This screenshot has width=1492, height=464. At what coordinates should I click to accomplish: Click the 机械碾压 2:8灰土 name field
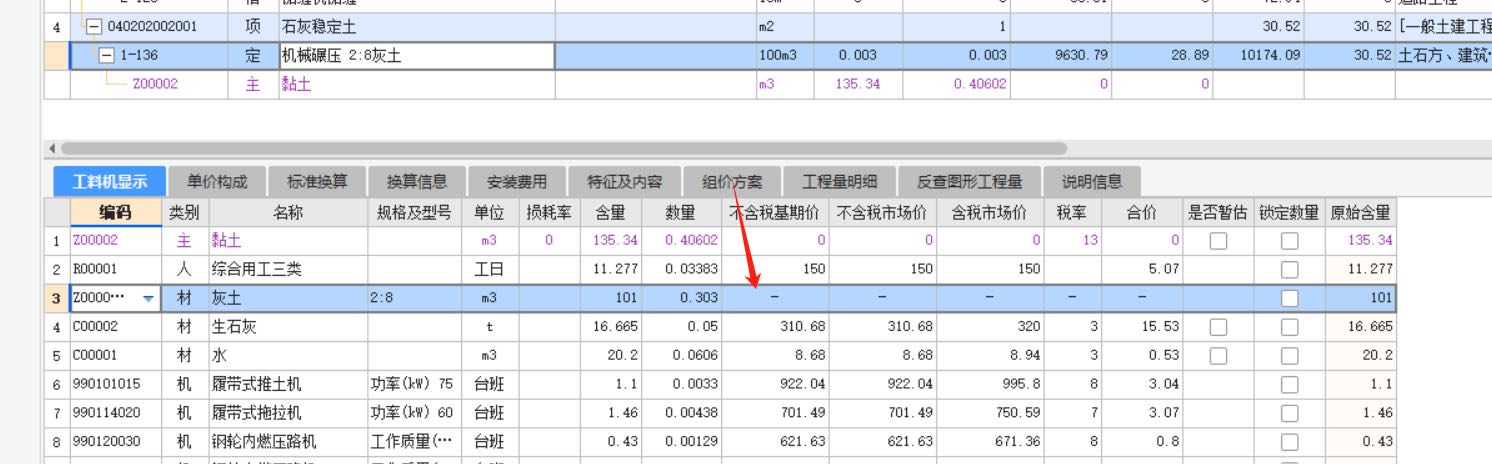pyautogui.click(x=416, y=56)
